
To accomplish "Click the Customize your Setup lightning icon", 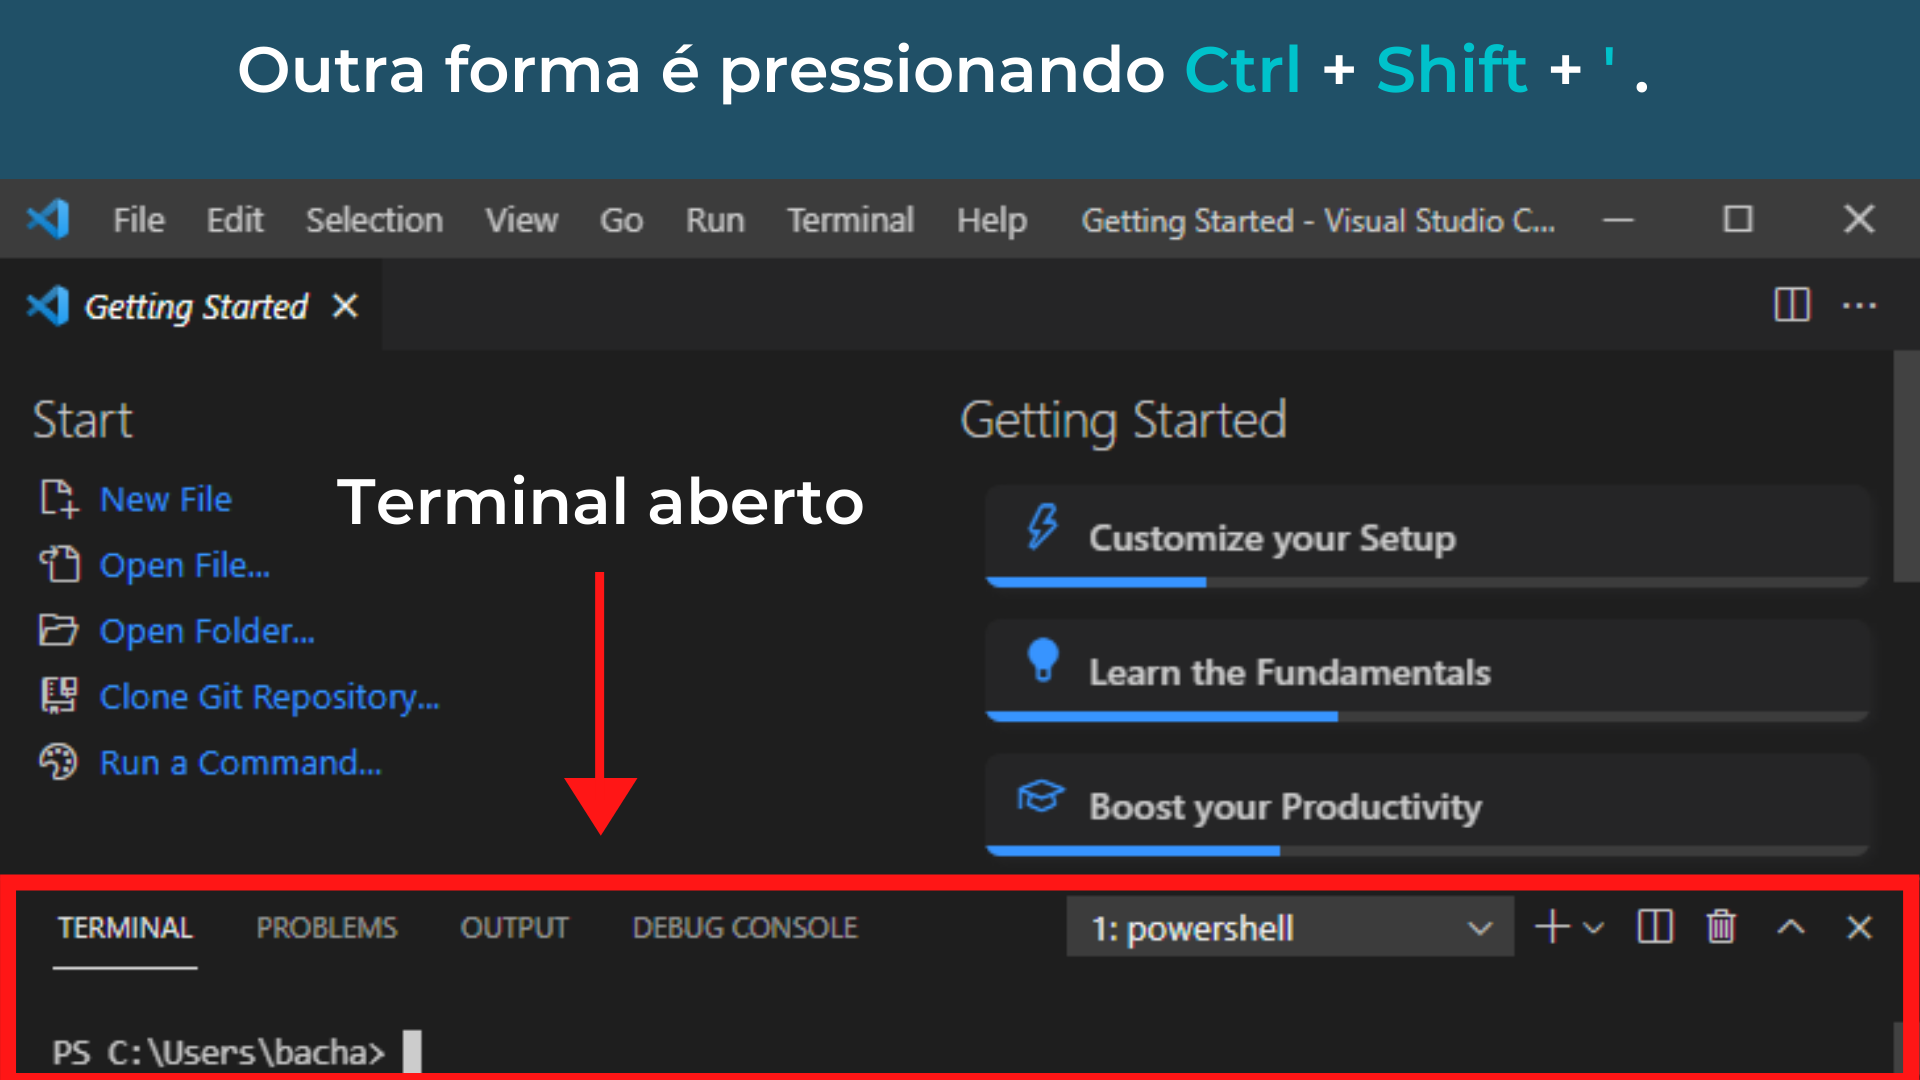I will coord(1042,527).
